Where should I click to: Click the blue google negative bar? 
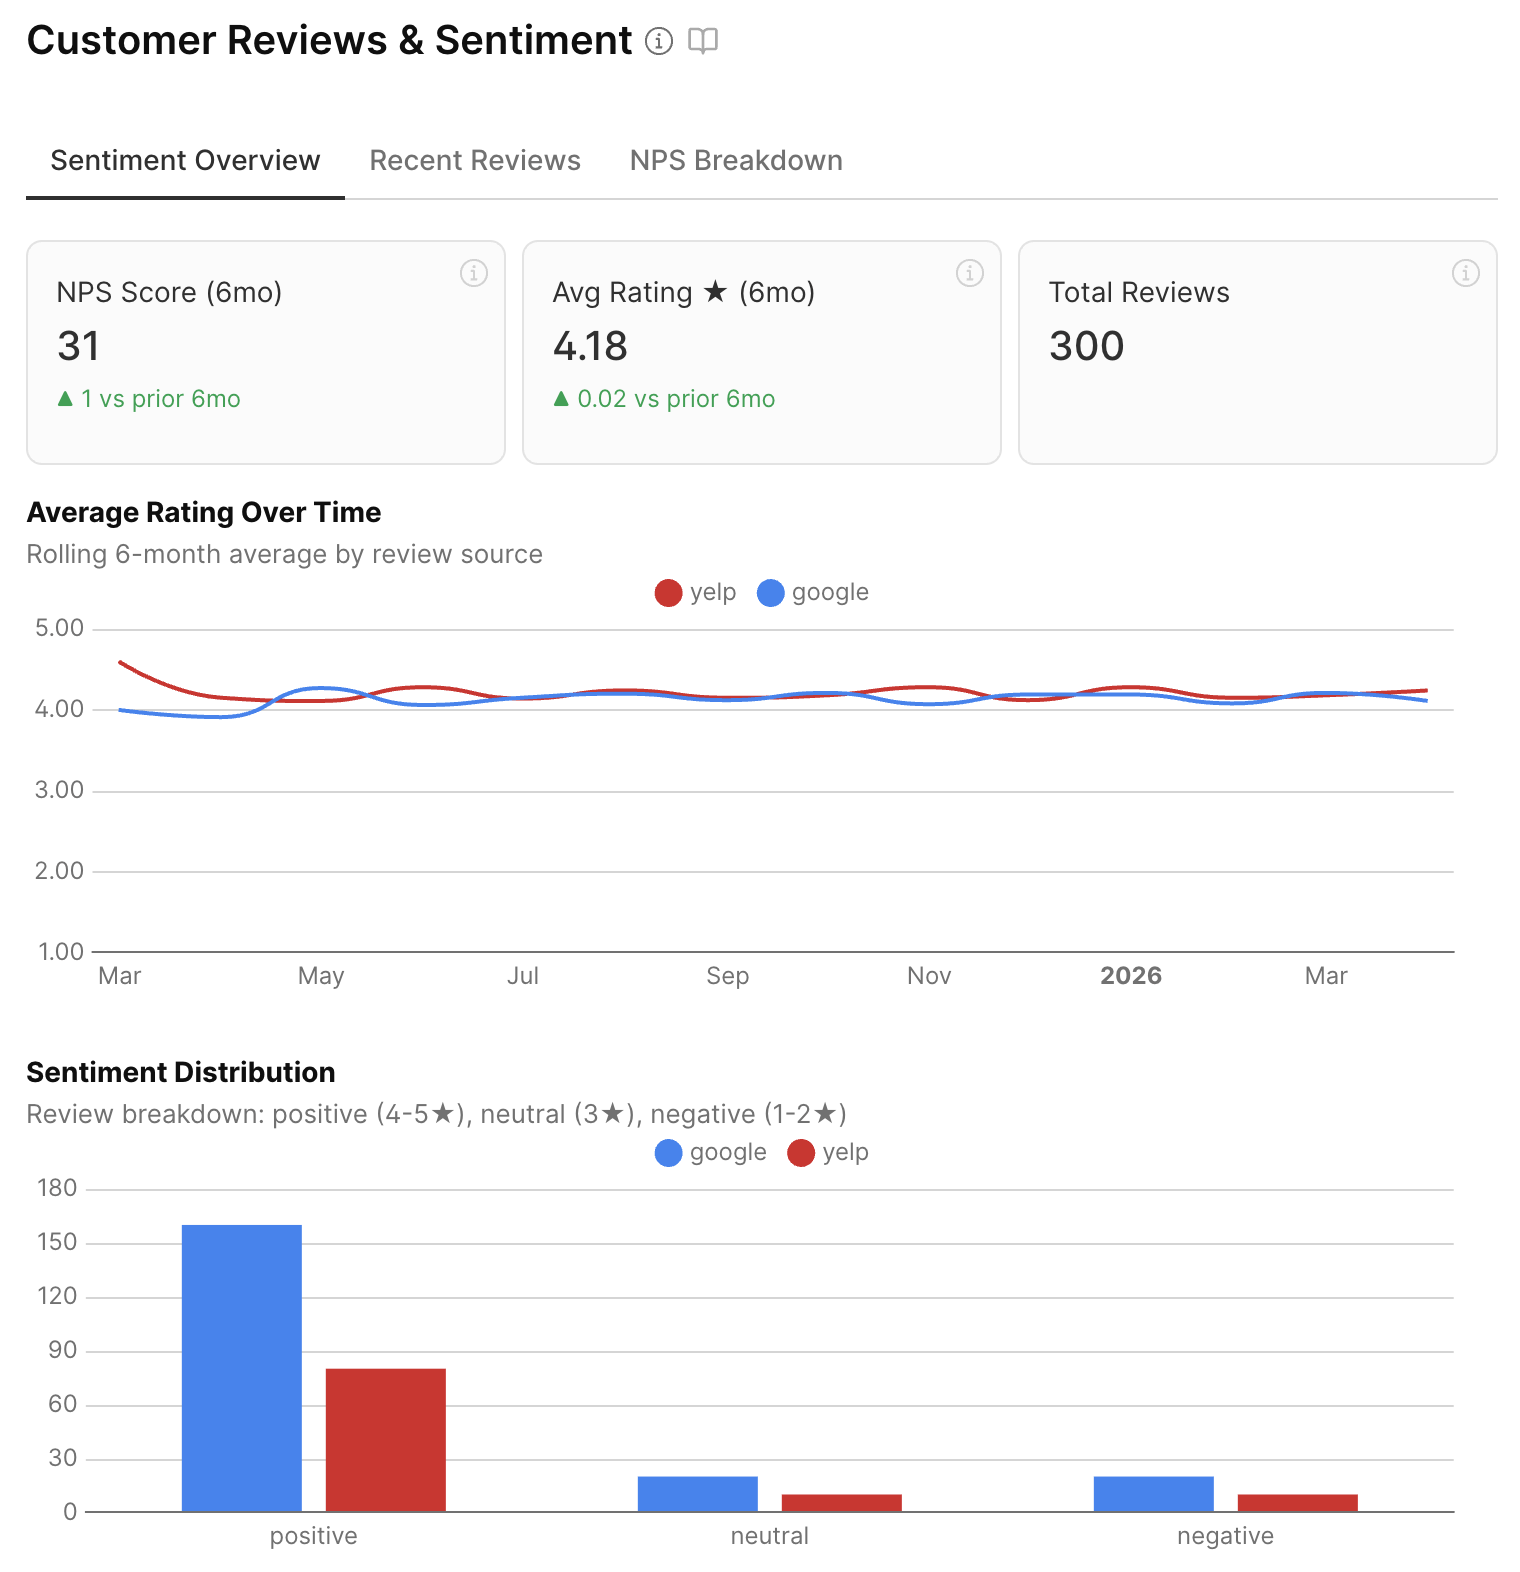1154,1494
